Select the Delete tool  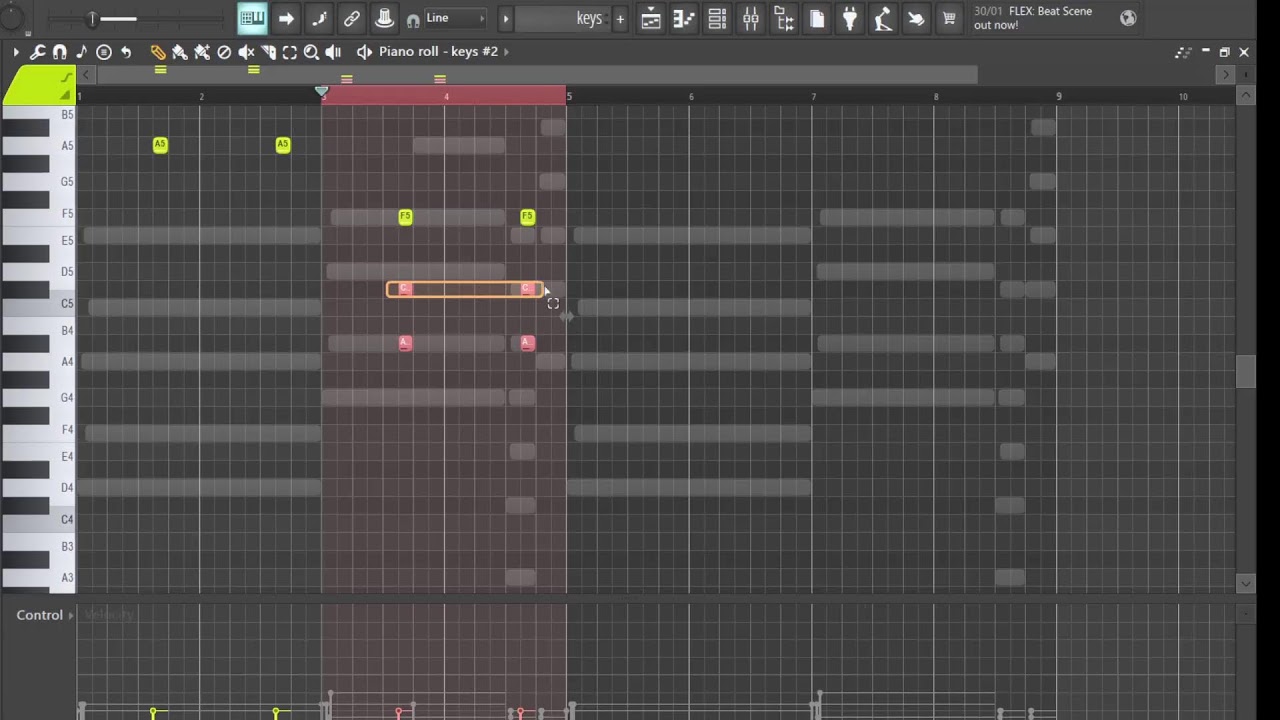pyautogui.click(x=224, y=52)
